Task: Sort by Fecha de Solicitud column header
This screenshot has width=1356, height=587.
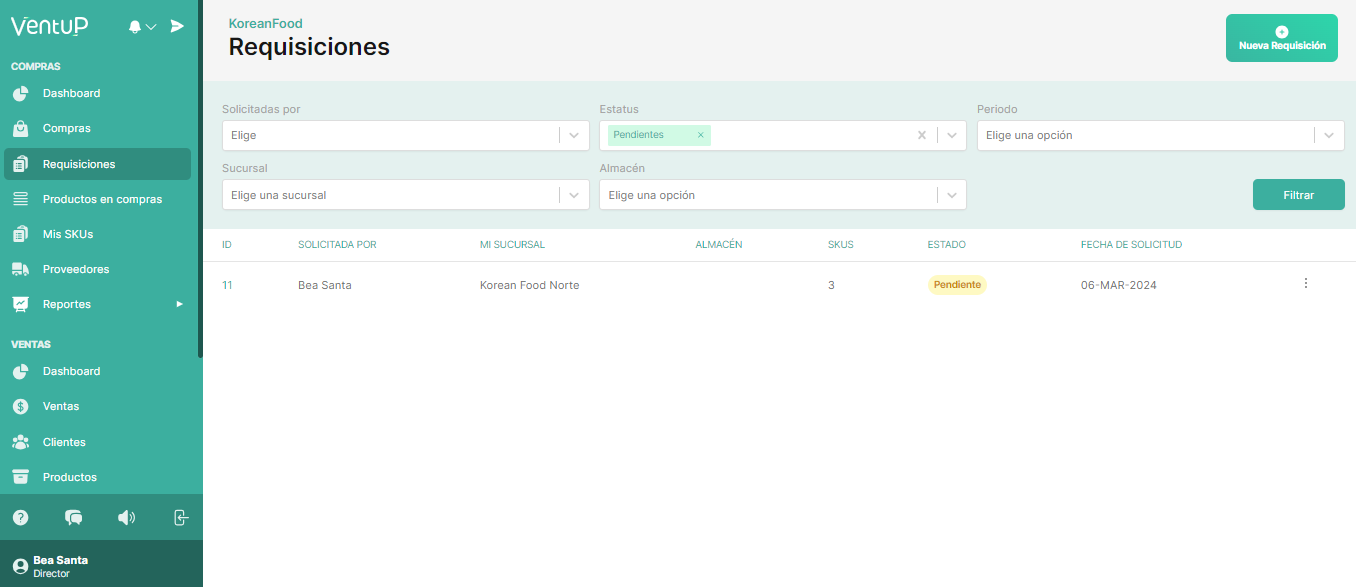Action: pyautogui.click(x=1131, y=245)
